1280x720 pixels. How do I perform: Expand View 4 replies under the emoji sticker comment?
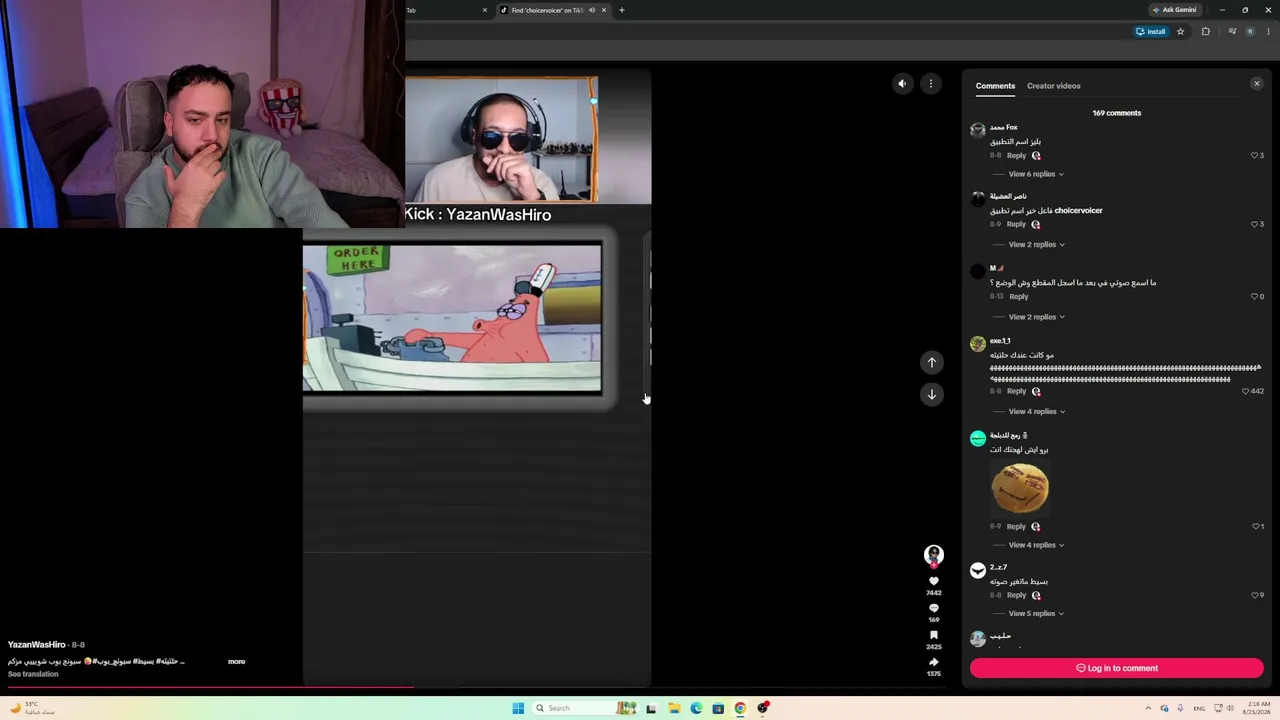tap(1035, 545)
